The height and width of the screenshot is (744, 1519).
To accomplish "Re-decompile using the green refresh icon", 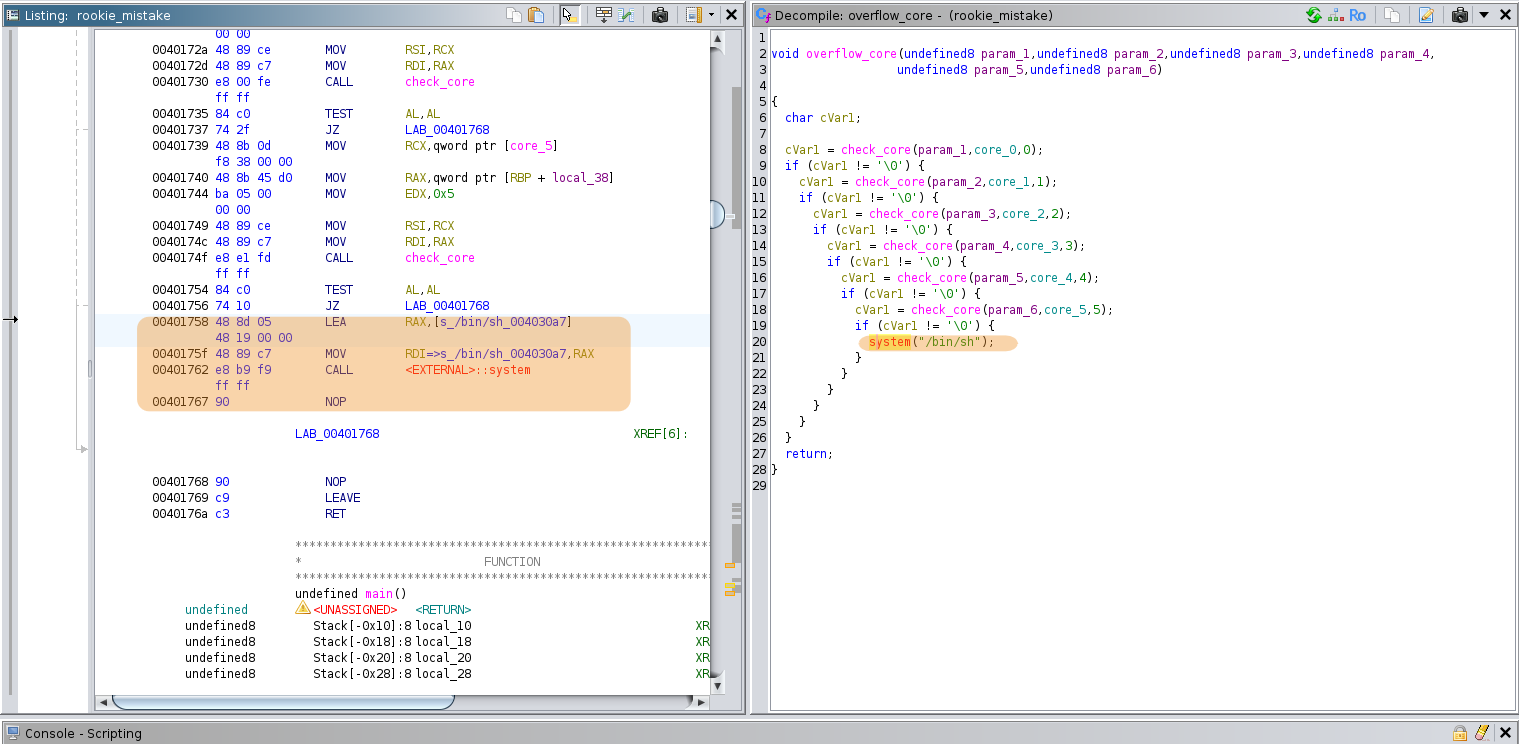I will click(x=1313, y=15).
